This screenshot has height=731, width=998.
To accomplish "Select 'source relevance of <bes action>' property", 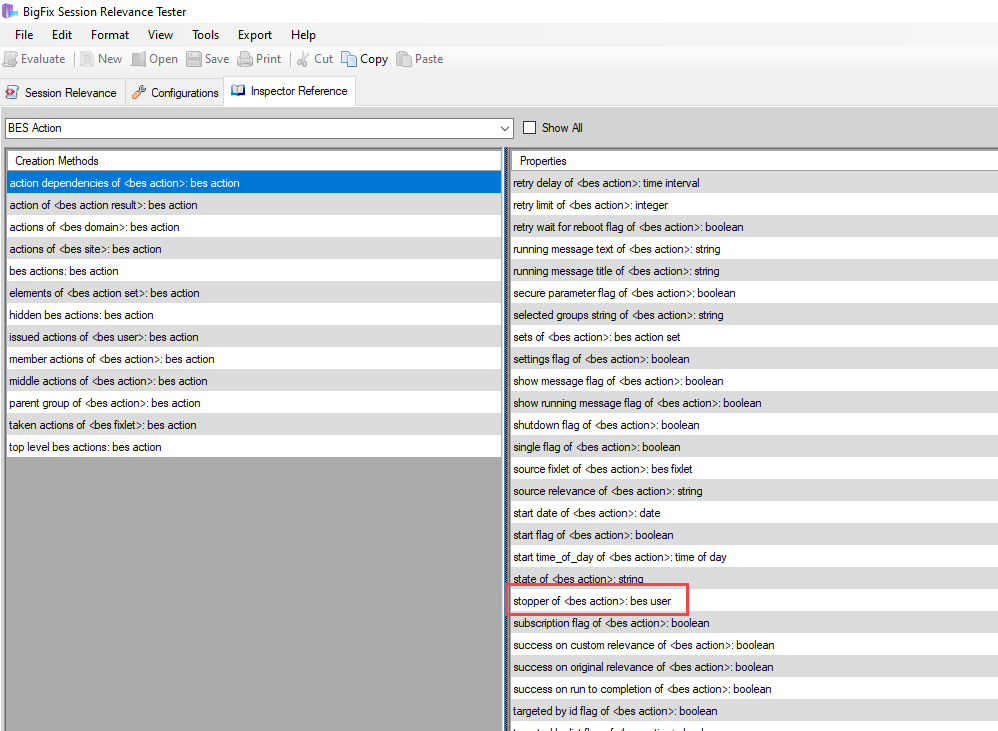I will click(755, 491).
